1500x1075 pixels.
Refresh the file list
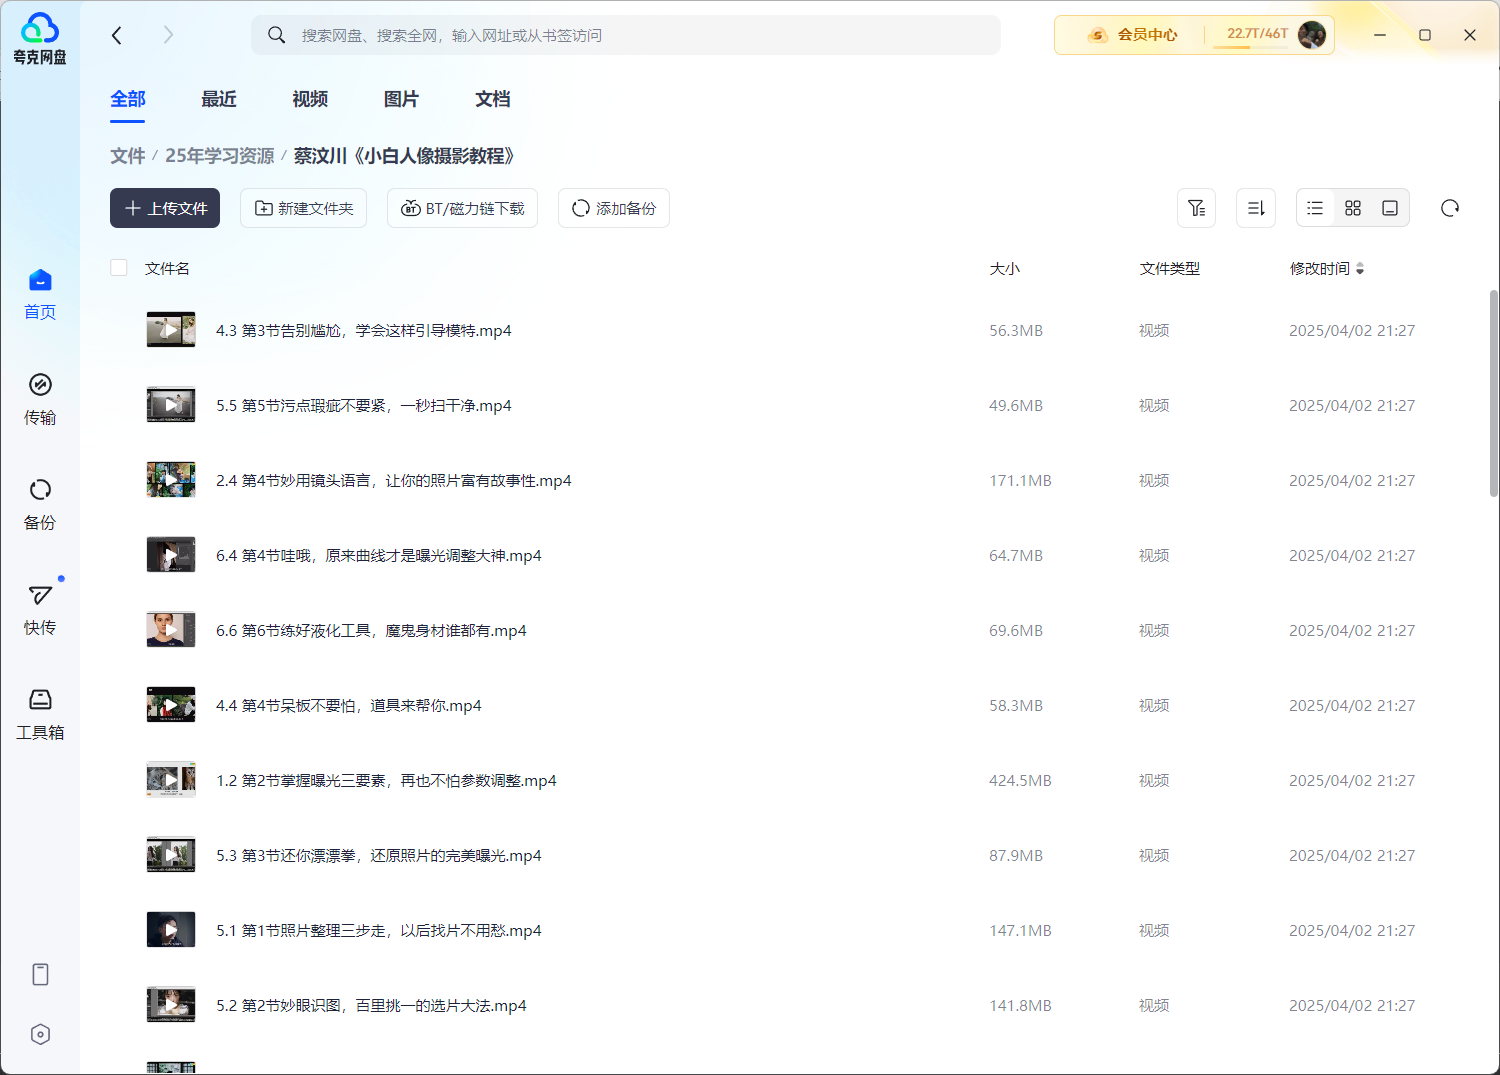(x=1450, y=208)
